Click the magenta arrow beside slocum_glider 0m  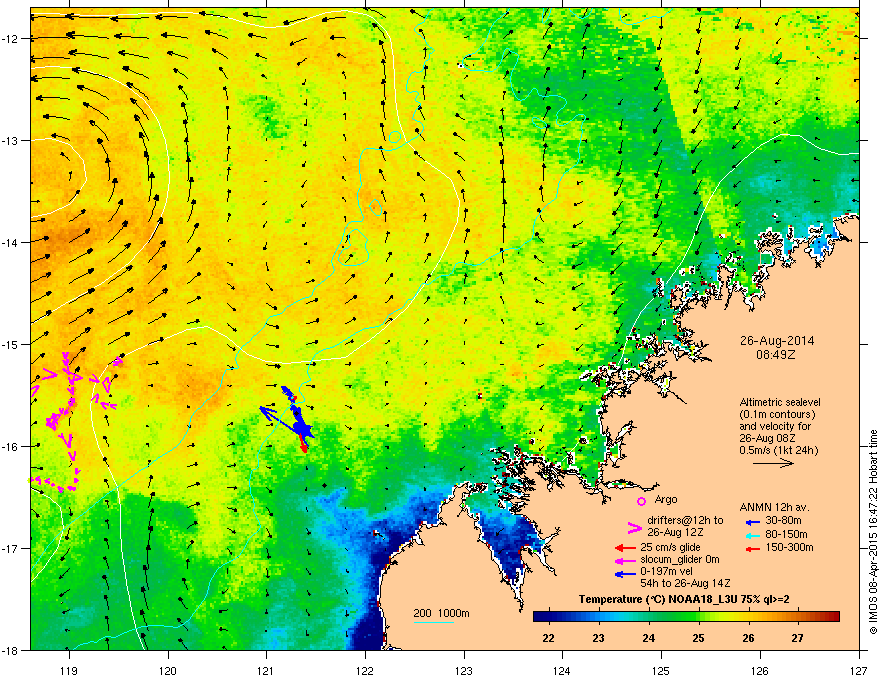(625, 560)
